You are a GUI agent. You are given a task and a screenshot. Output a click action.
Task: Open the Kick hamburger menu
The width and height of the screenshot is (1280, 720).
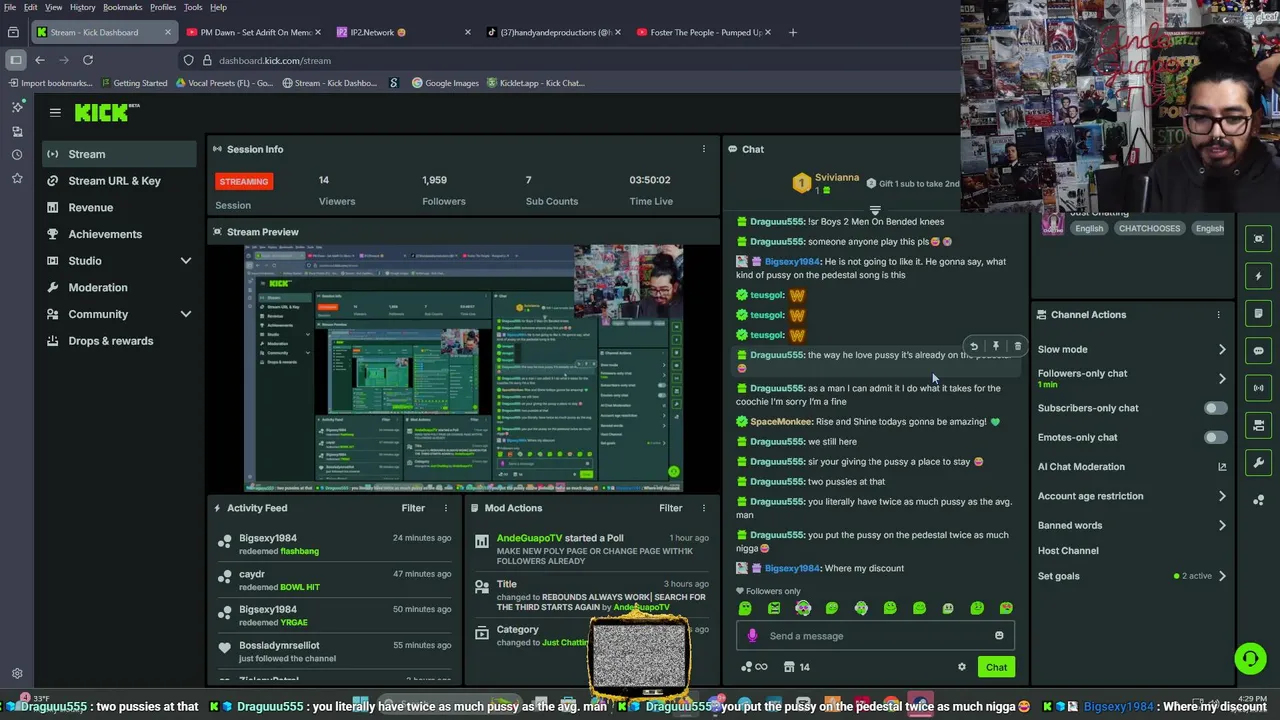pyautogui.click(x=55, y=113)
